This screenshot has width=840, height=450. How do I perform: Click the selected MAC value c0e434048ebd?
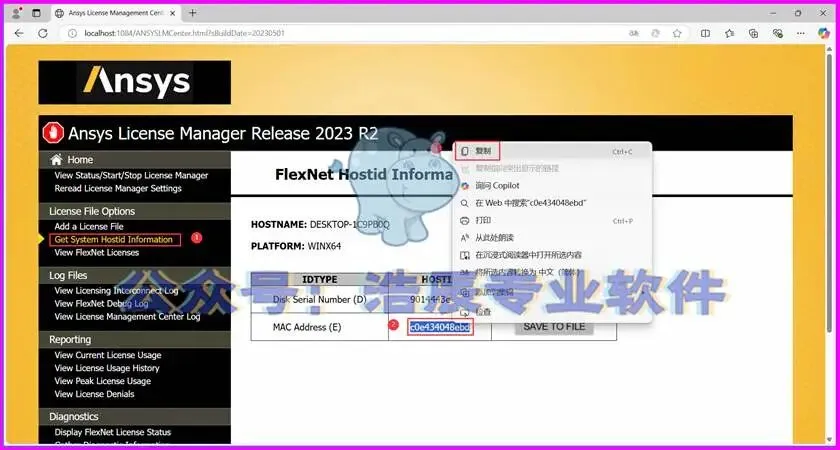click(x=440, y=327)
